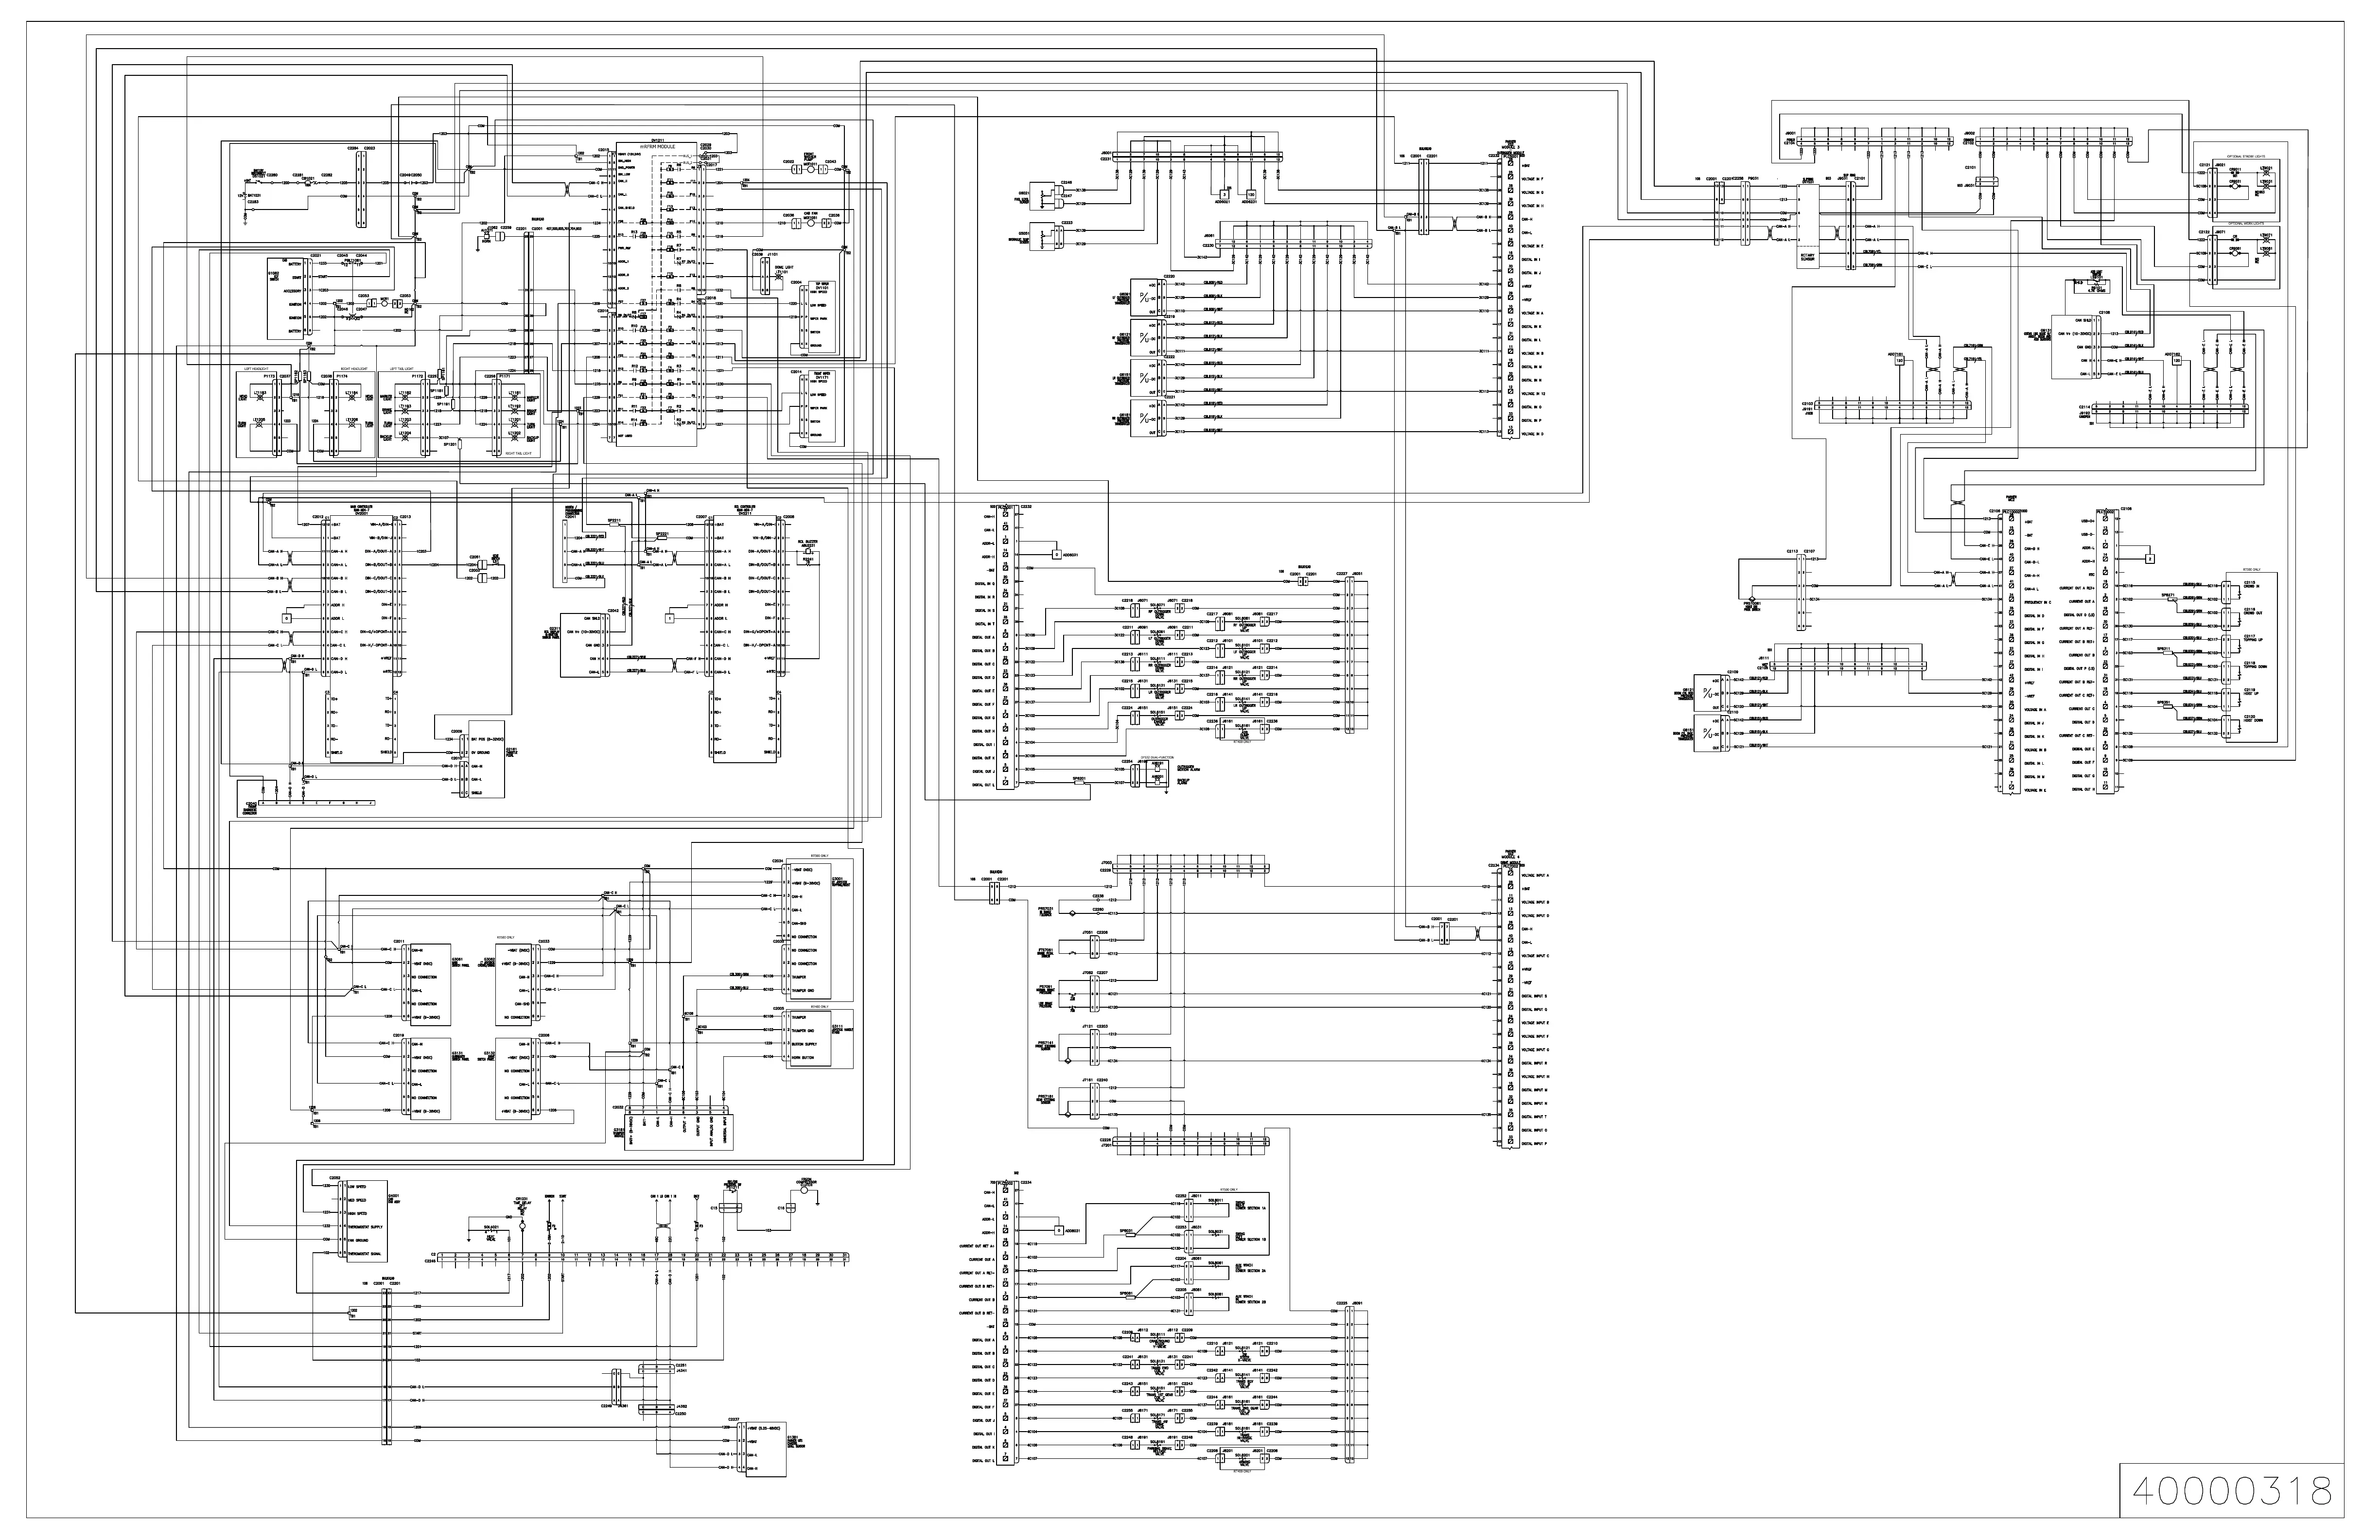The width and height of the screenshot is (2380, 1540).
Task: Click the top wiper DV1101 block
Action: (x=823, y=316)
